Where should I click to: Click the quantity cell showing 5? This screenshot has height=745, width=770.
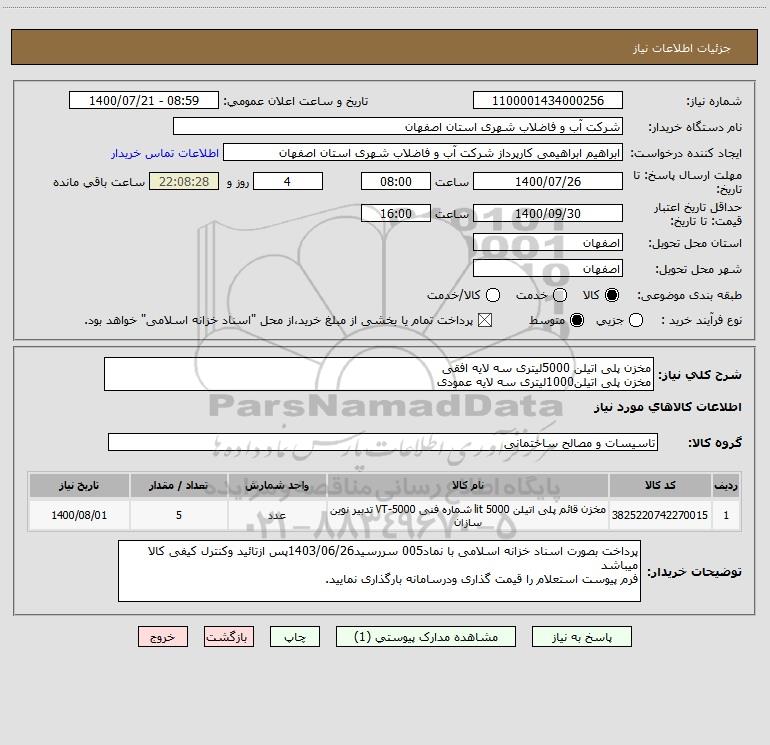178,515
